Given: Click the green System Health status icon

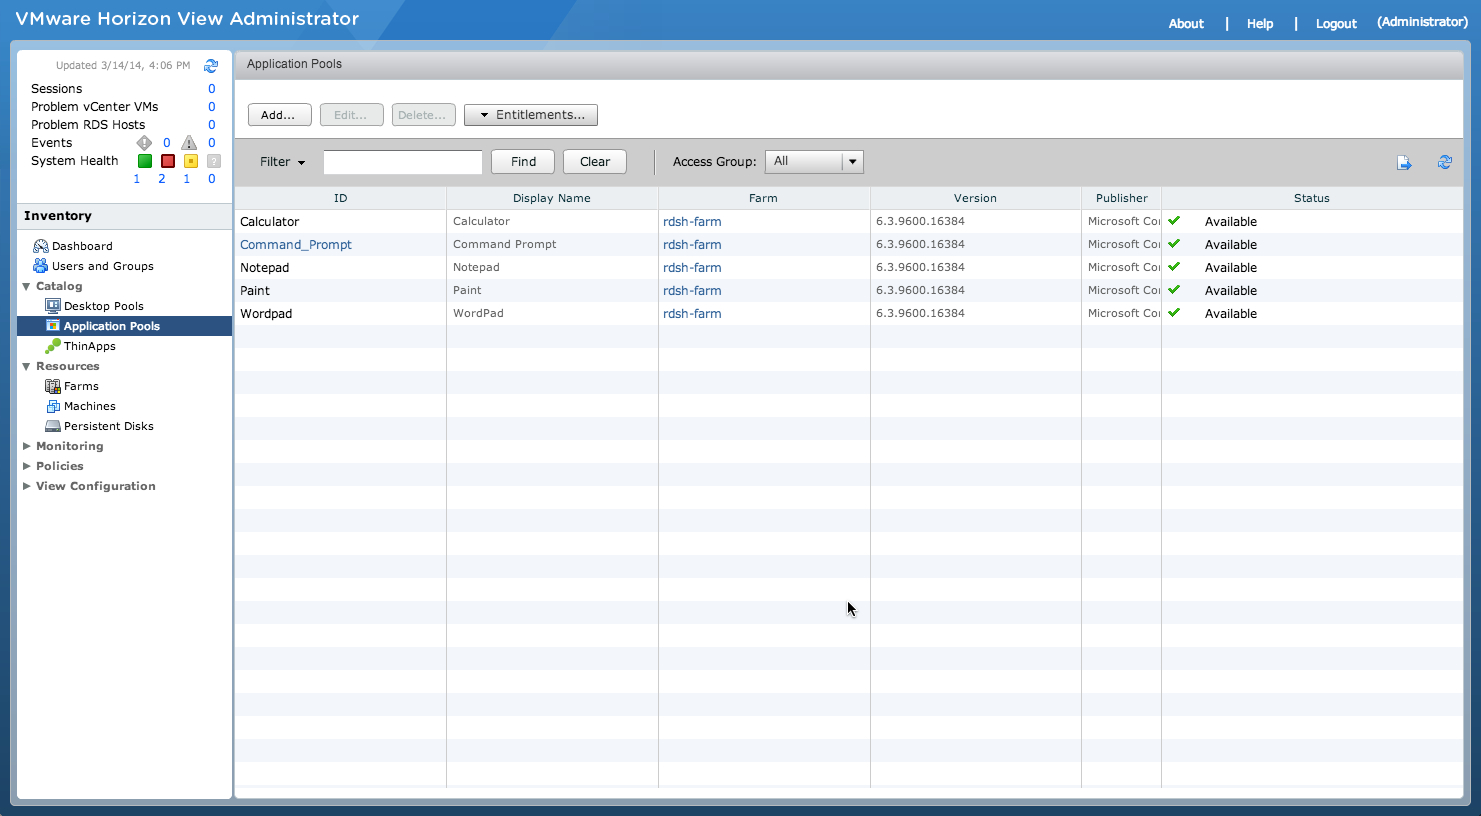Looking at the screenshot, I should [145, 161].
